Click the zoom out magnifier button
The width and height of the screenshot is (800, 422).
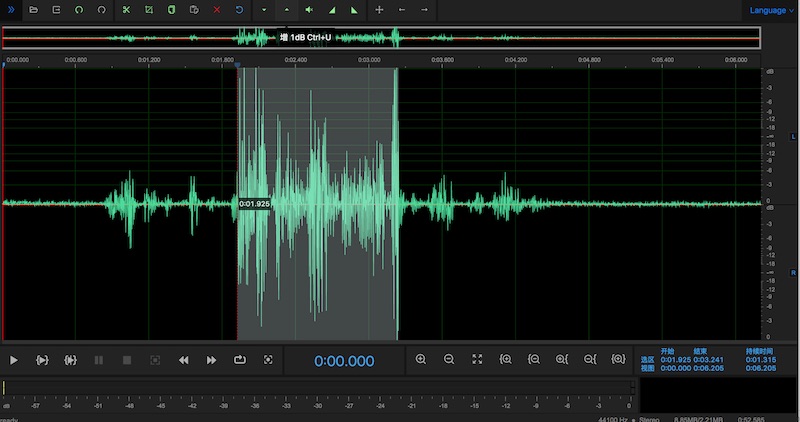[449, 360]
